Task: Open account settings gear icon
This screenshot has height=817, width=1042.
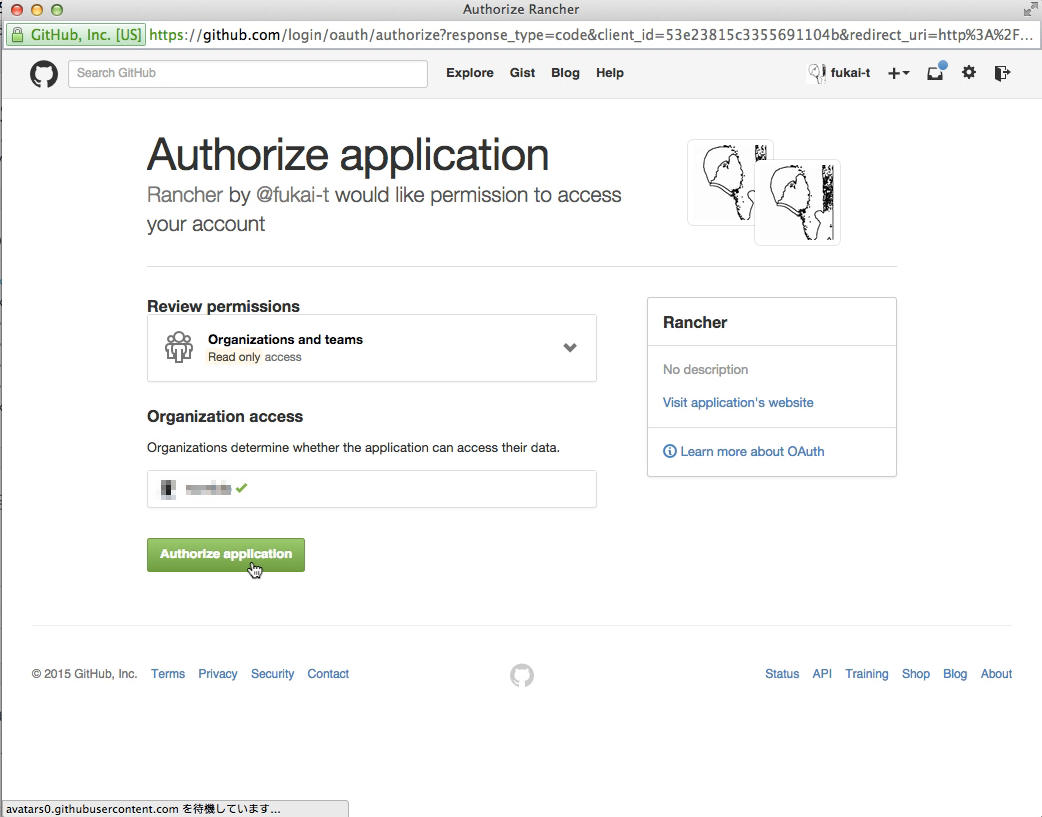Action: (969, 72)
